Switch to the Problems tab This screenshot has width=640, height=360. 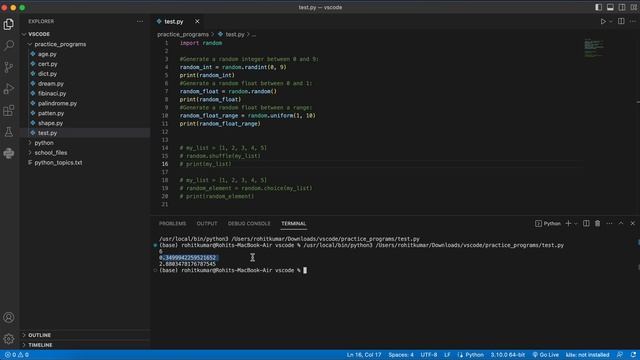point(172,224)
